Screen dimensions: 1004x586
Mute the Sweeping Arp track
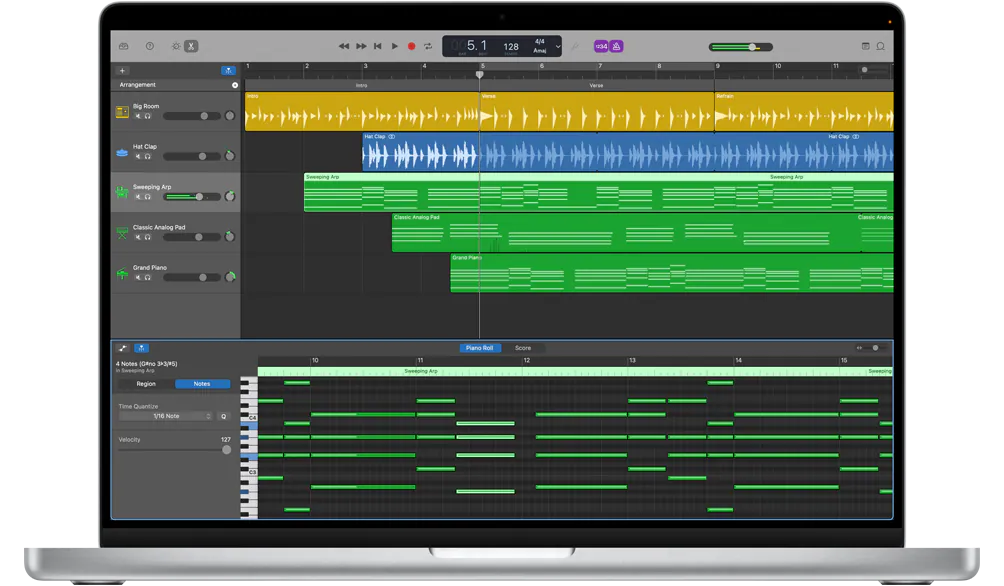(x=138, y=197)
